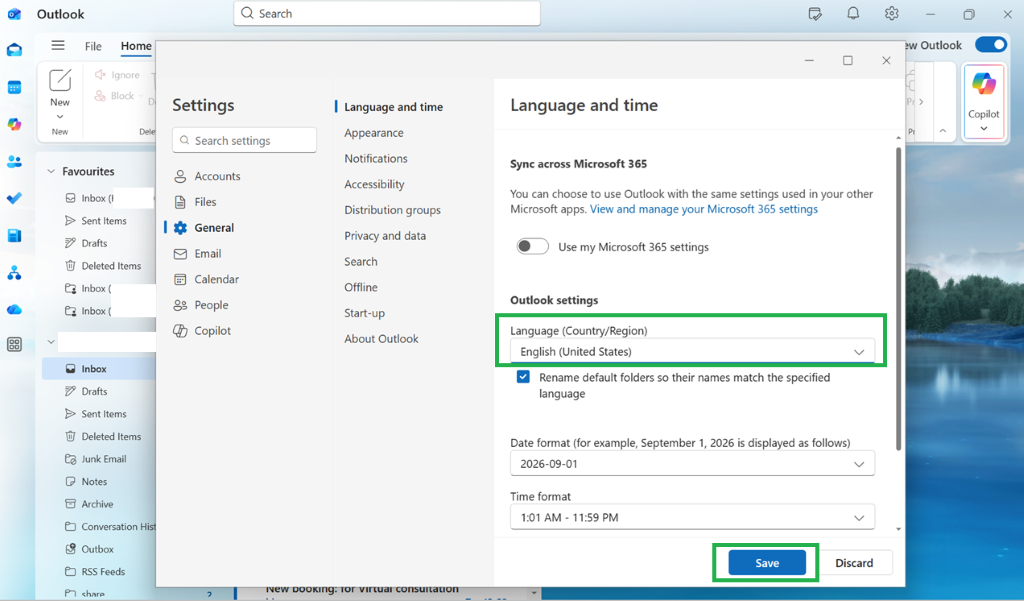Viewport: 1024px width, 601px height.
Task: Open Accessibility subsection
Action: tap(374, 184)
